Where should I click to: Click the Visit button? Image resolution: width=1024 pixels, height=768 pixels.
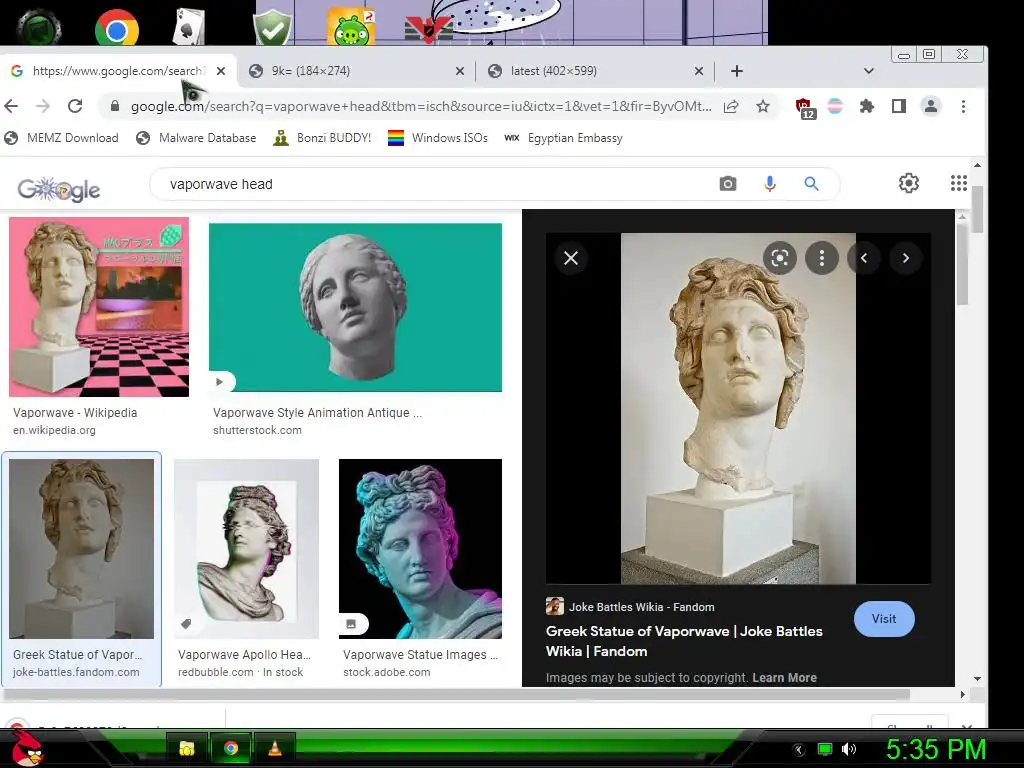pyautogui.click(x=884, y=618)
